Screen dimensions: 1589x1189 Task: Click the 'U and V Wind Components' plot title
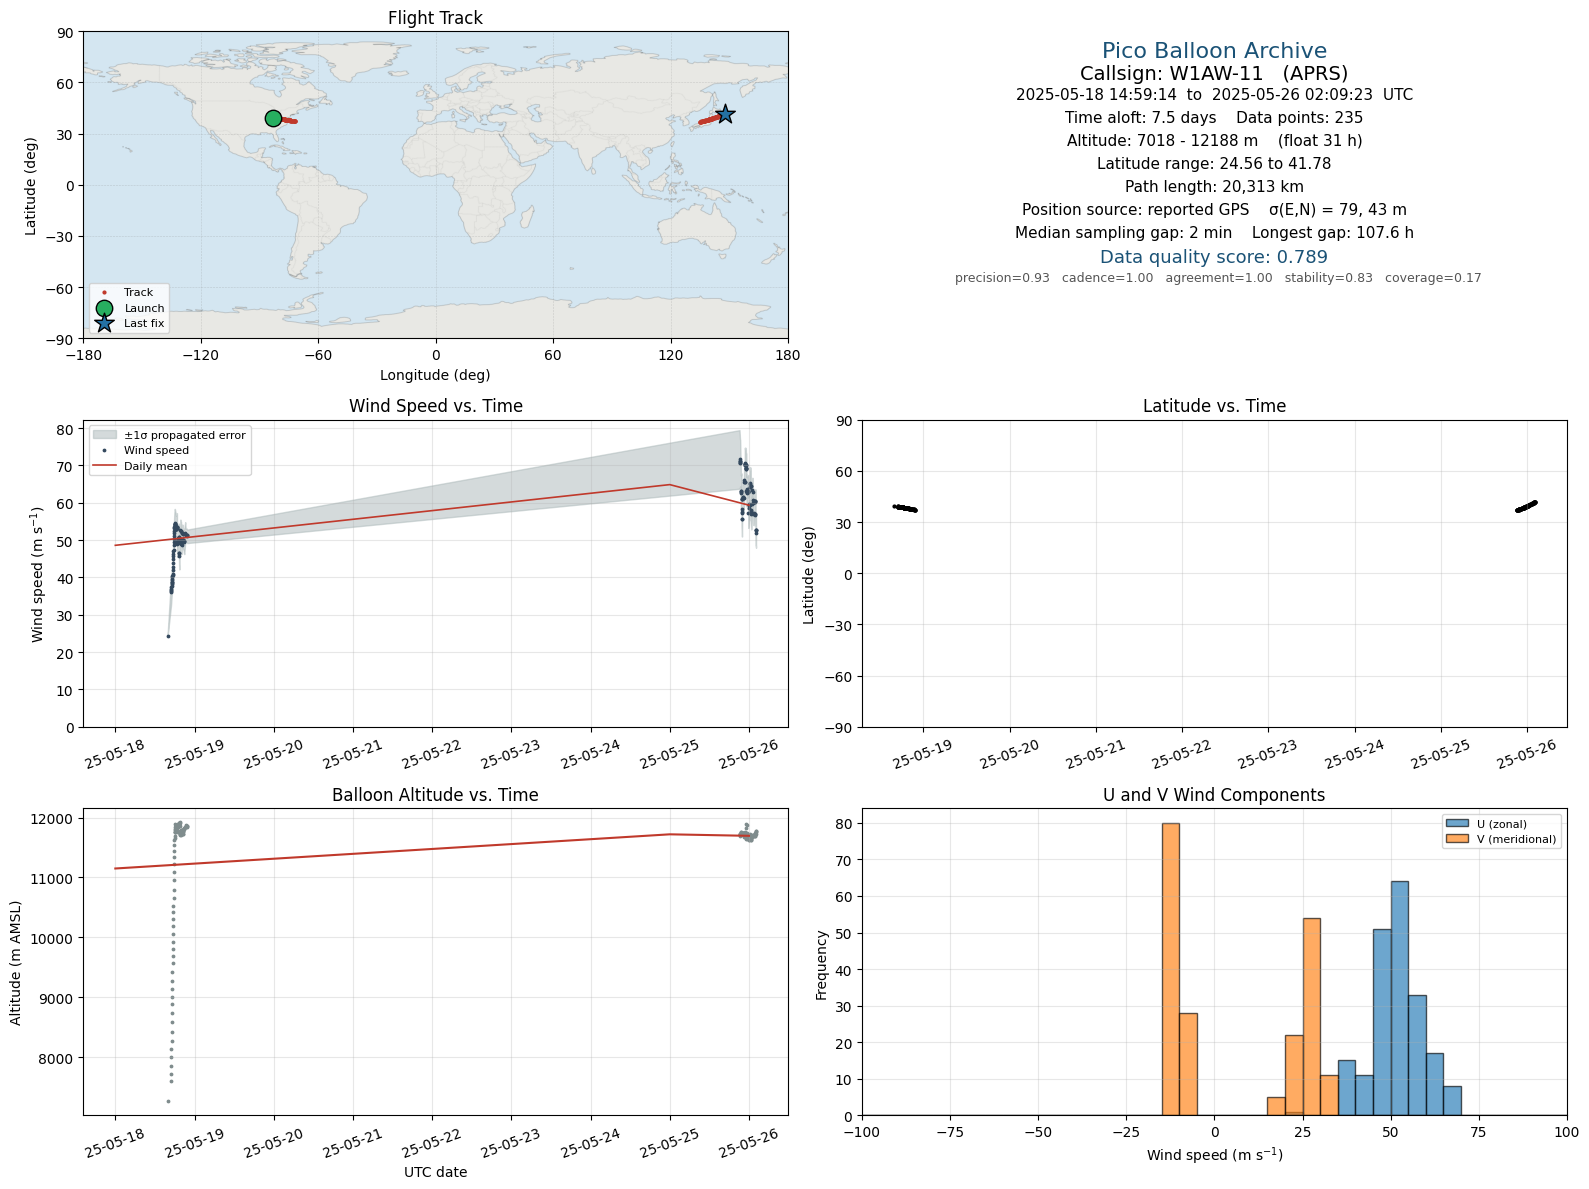point(1214,795)
